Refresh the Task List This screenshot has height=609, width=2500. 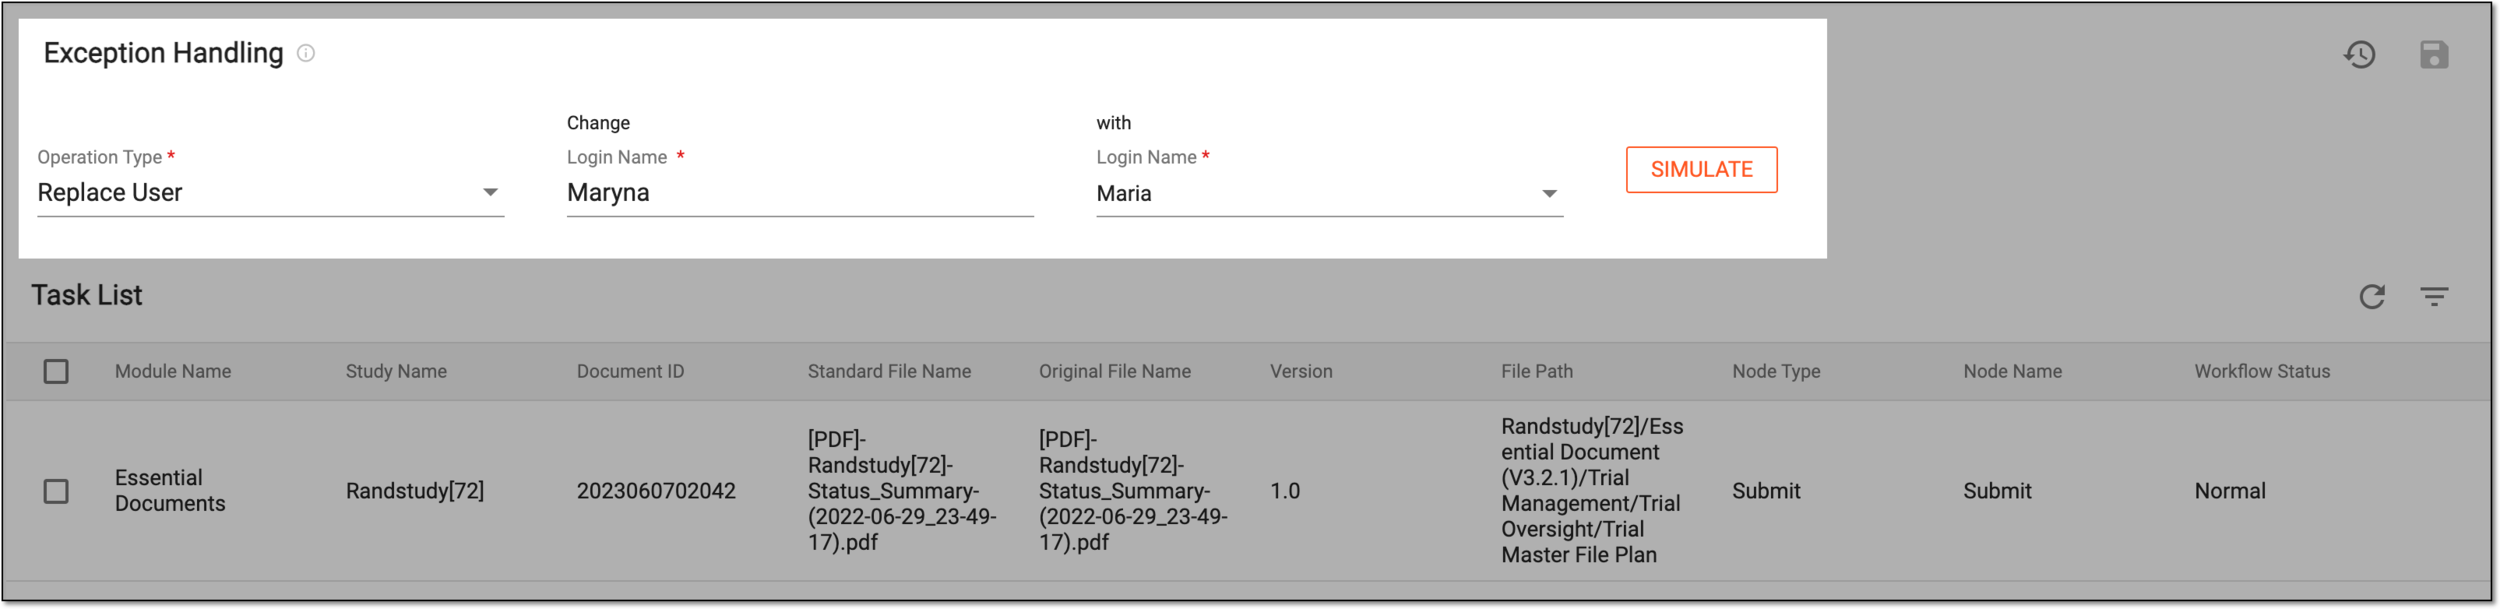click(x=2372, y=296)
